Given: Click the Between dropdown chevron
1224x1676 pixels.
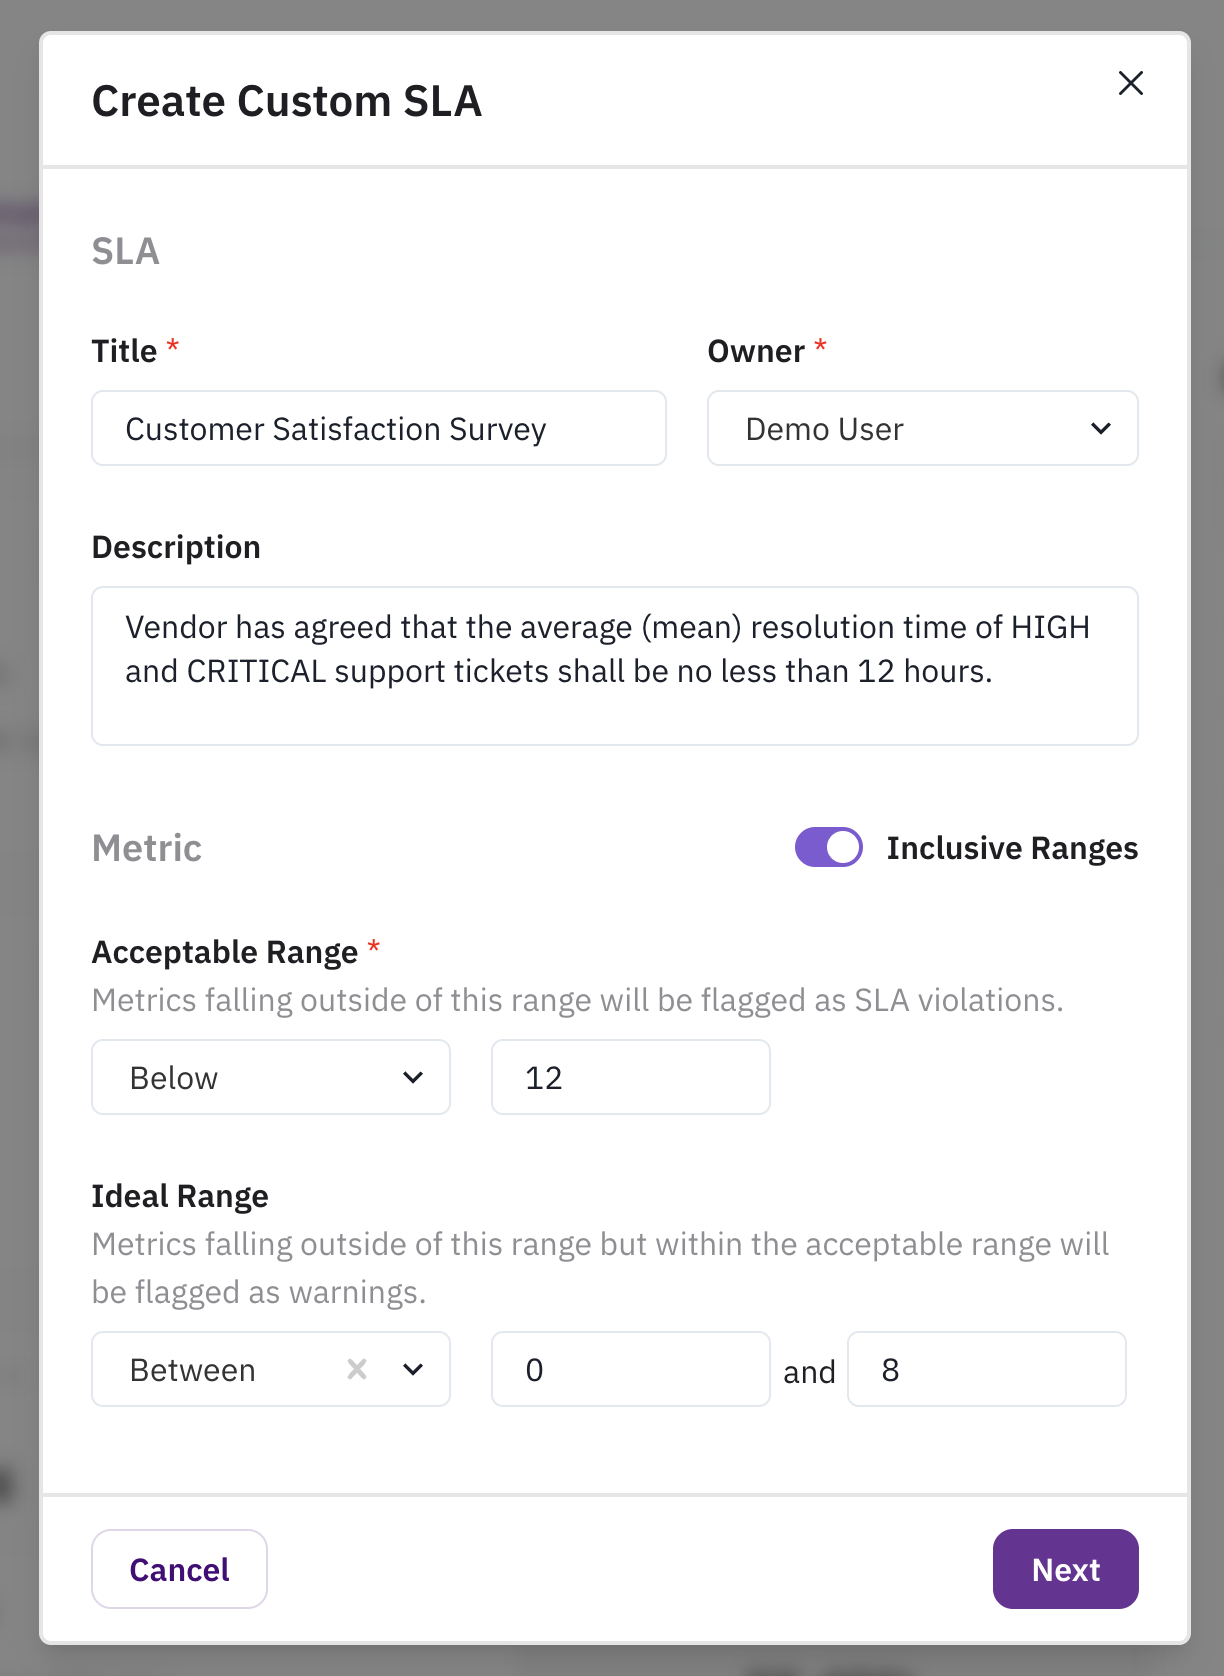Looking at the screenshot, I should tap(413, 1369).
